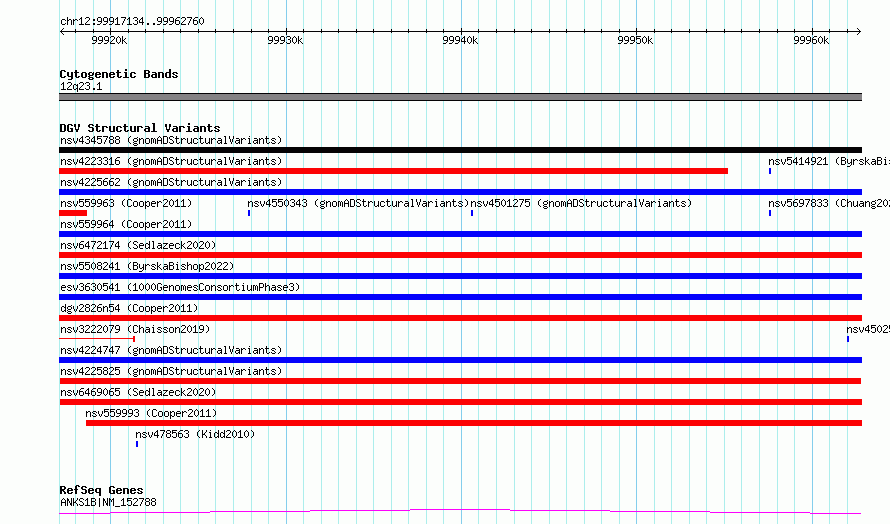890x524 pixels.
Task: Click the Cytogenetic Bands track heading
Action: pos(119,74)
